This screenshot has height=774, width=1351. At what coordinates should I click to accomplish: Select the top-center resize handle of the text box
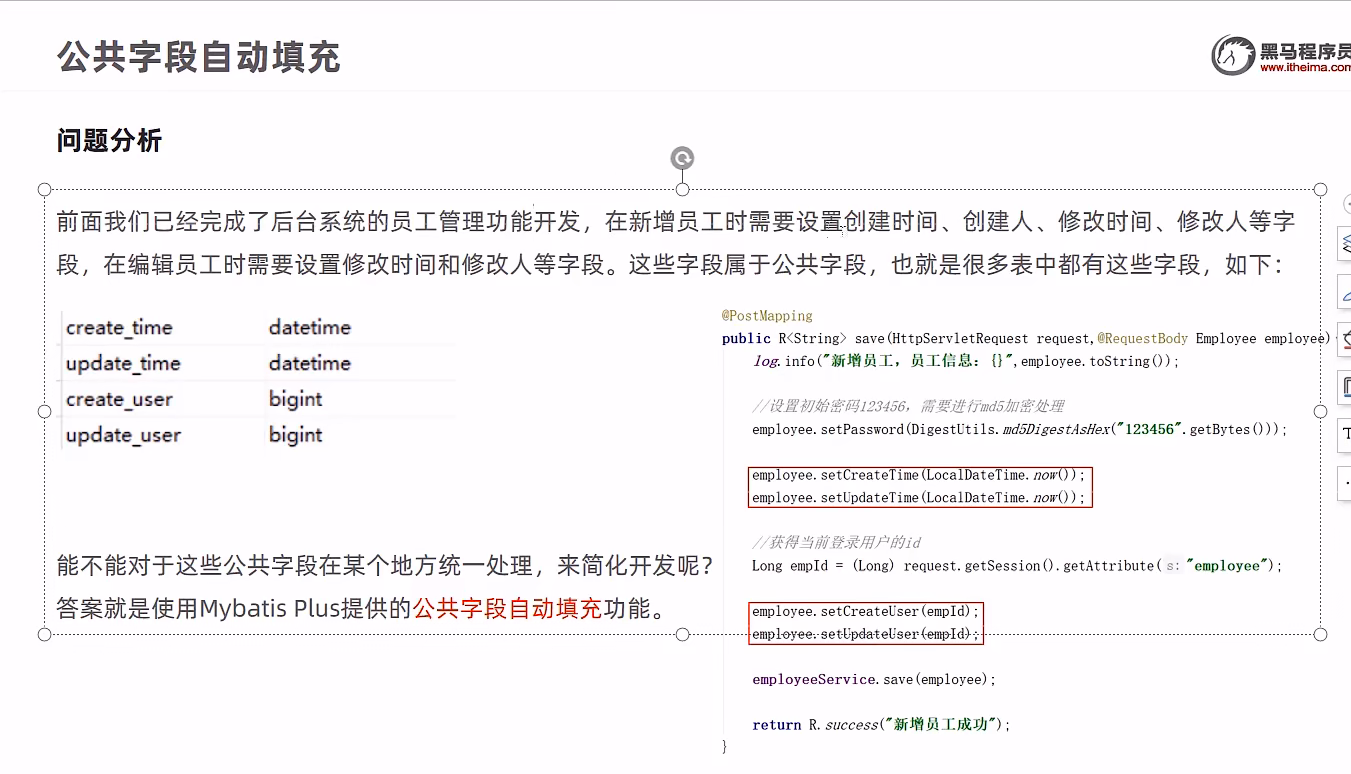682,189
